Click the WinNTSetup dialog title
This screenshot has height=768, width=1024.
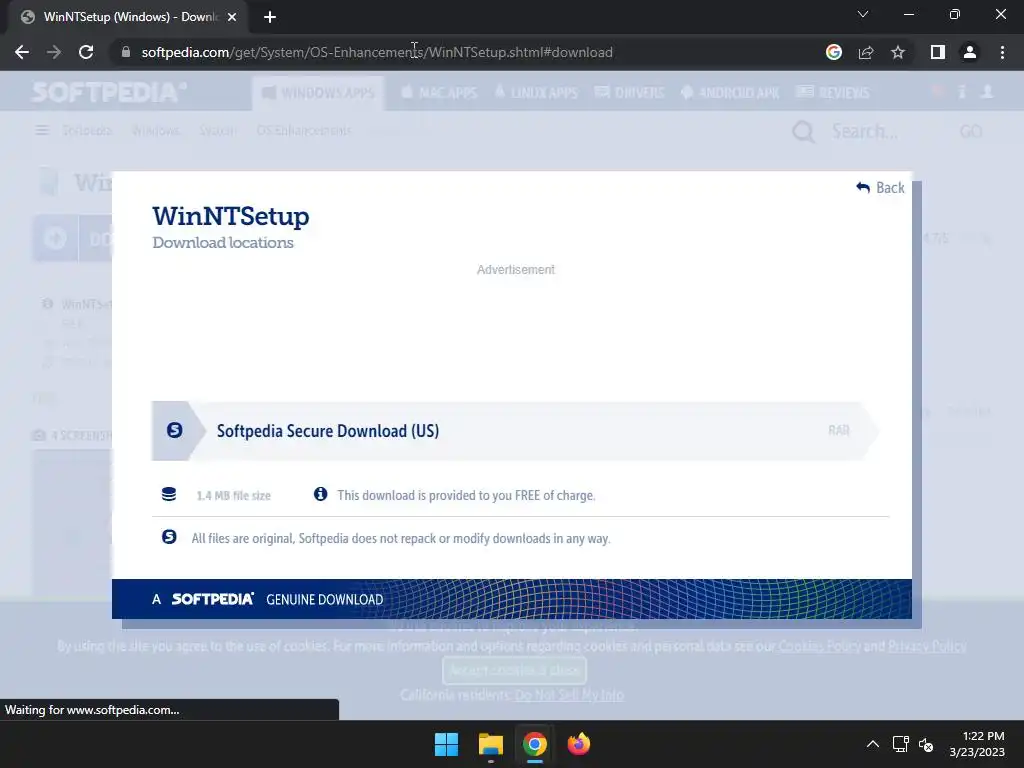coord(231,216)
